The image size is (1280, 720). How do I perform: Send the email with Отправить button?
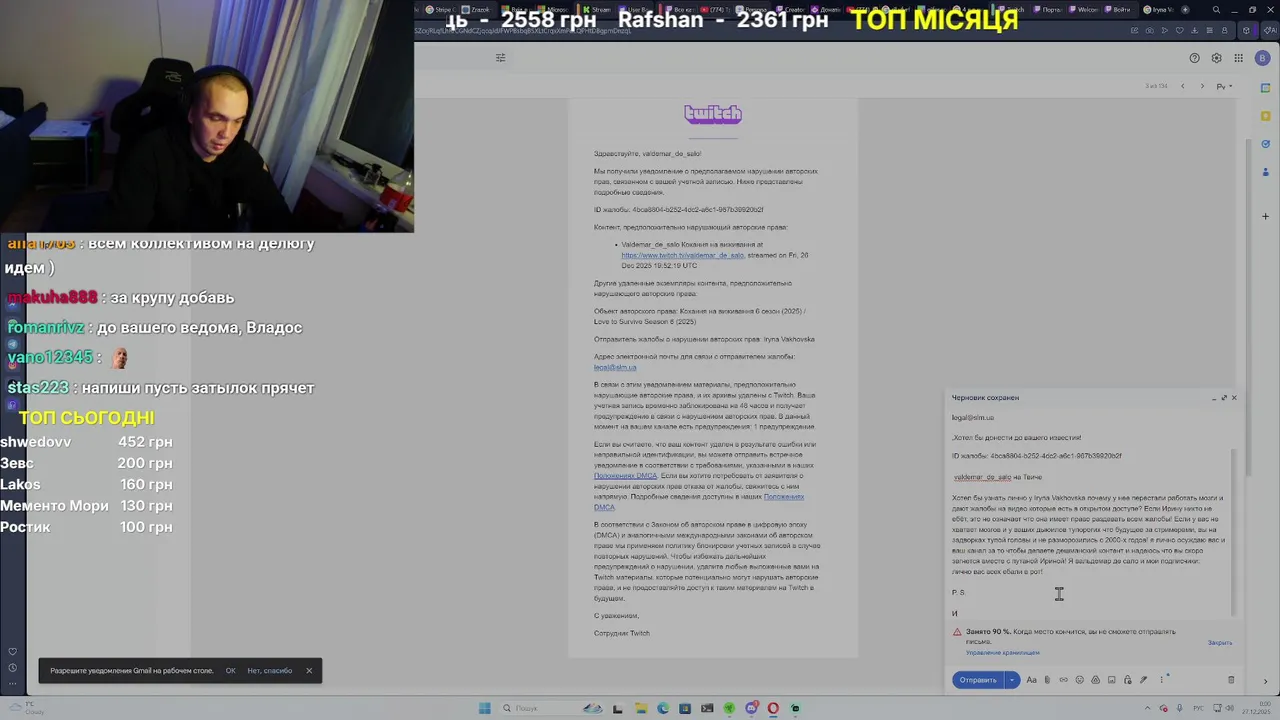pyautogui.click(x=978, y=680)
